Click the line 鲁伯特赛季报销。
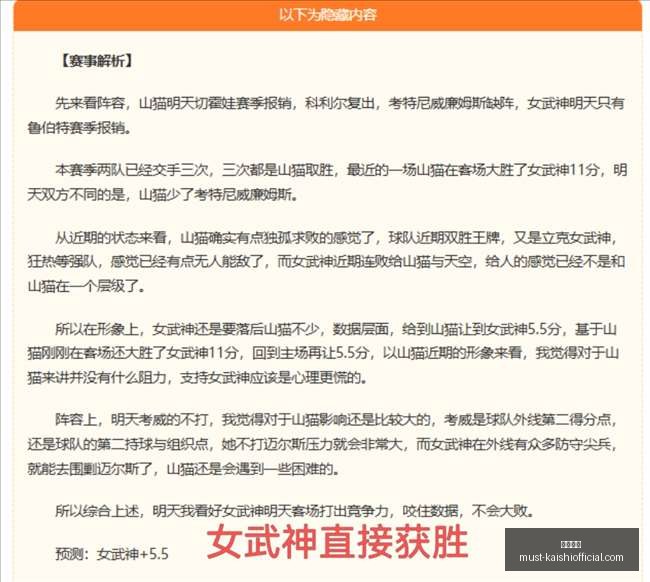Image resolution: width=650 pixels, height=582 pixels. [80, 128]
